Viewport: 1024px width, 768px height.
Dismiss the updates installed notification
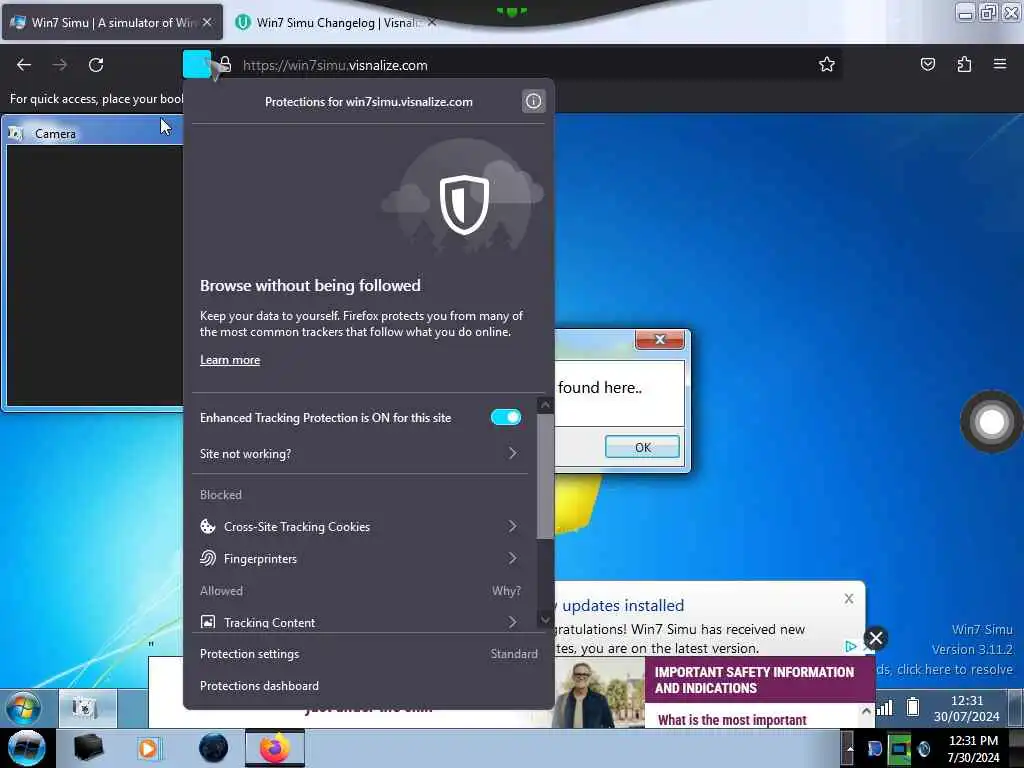tap(848, 598)
